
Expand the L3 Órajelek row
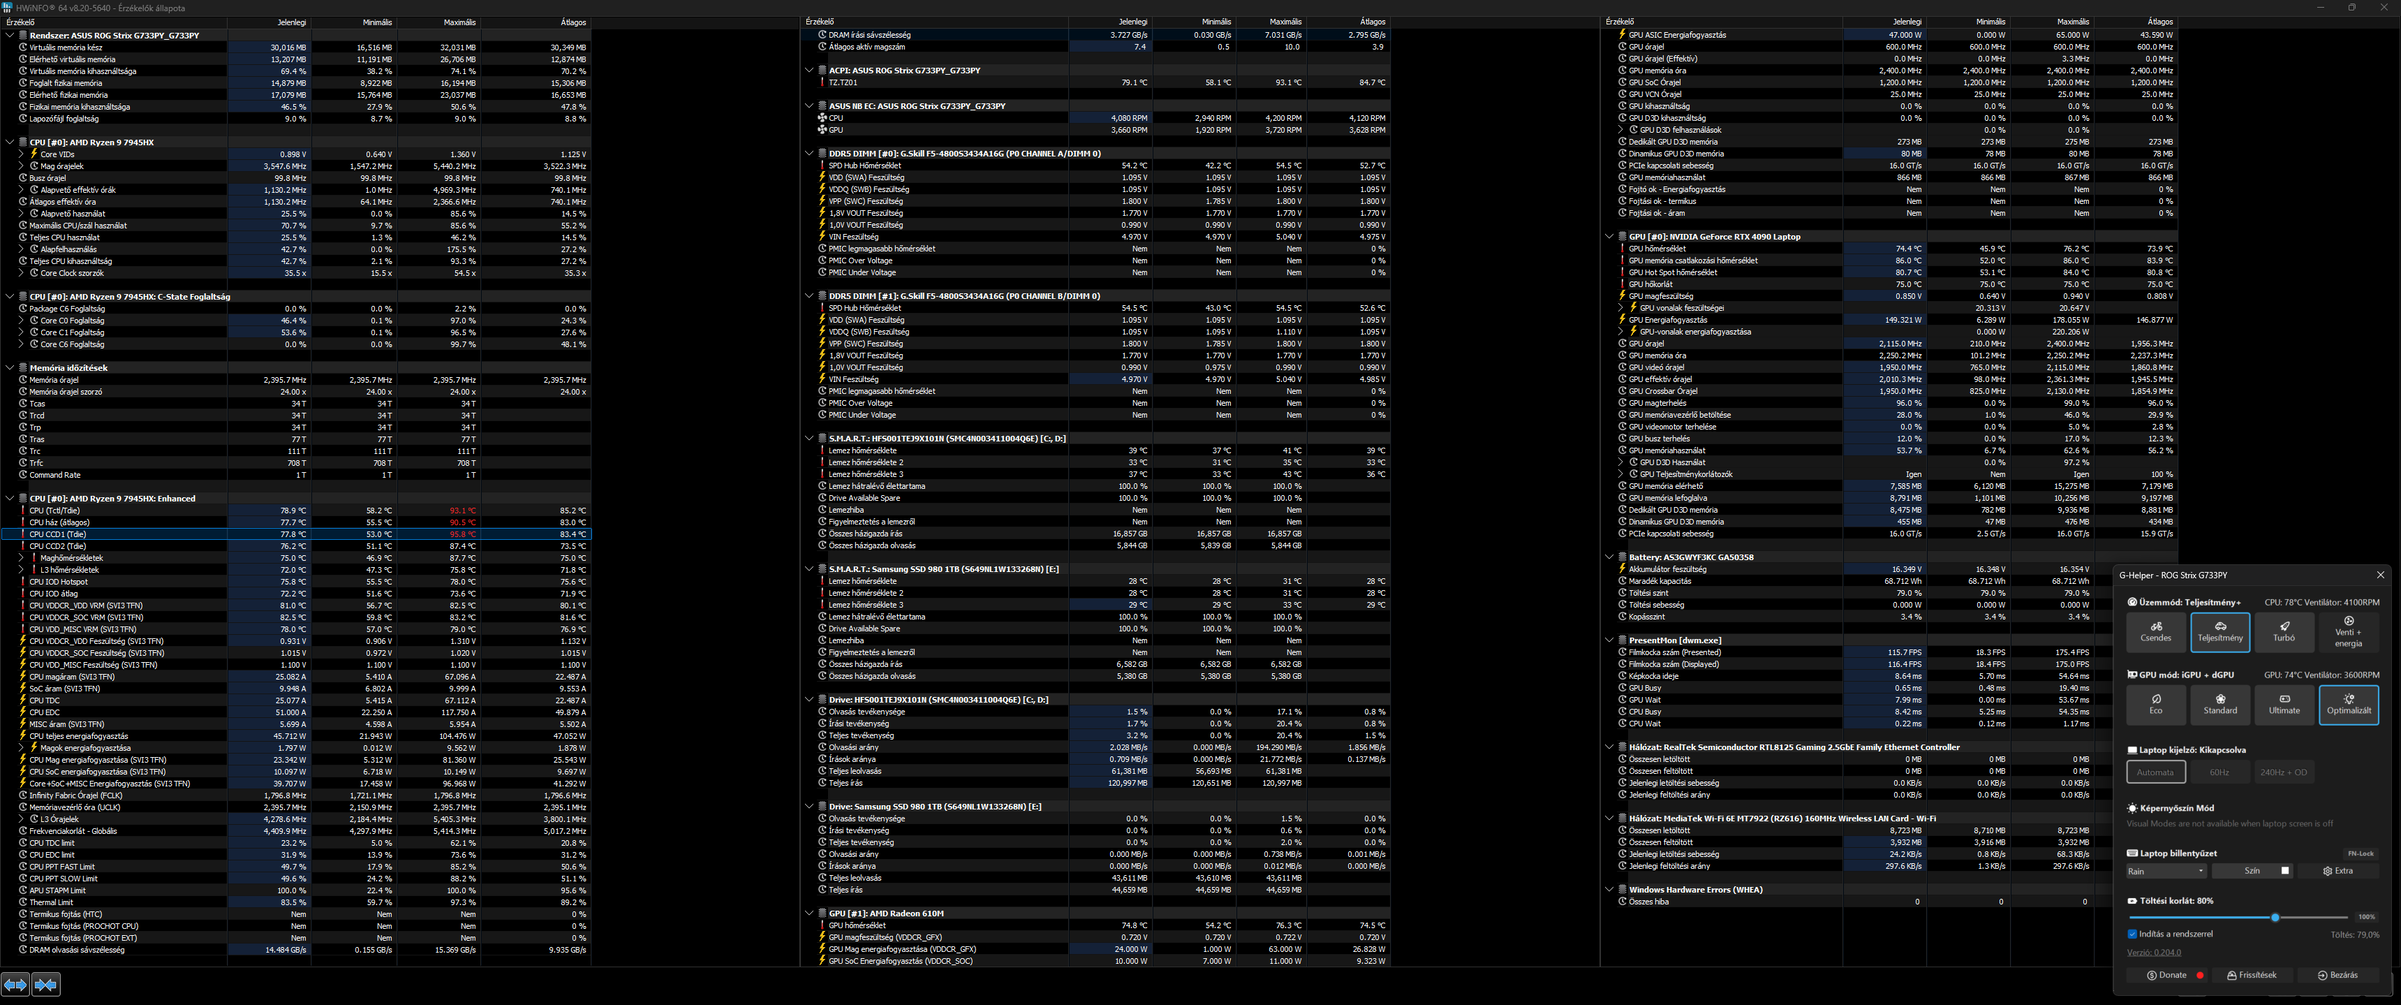point(21,819)
